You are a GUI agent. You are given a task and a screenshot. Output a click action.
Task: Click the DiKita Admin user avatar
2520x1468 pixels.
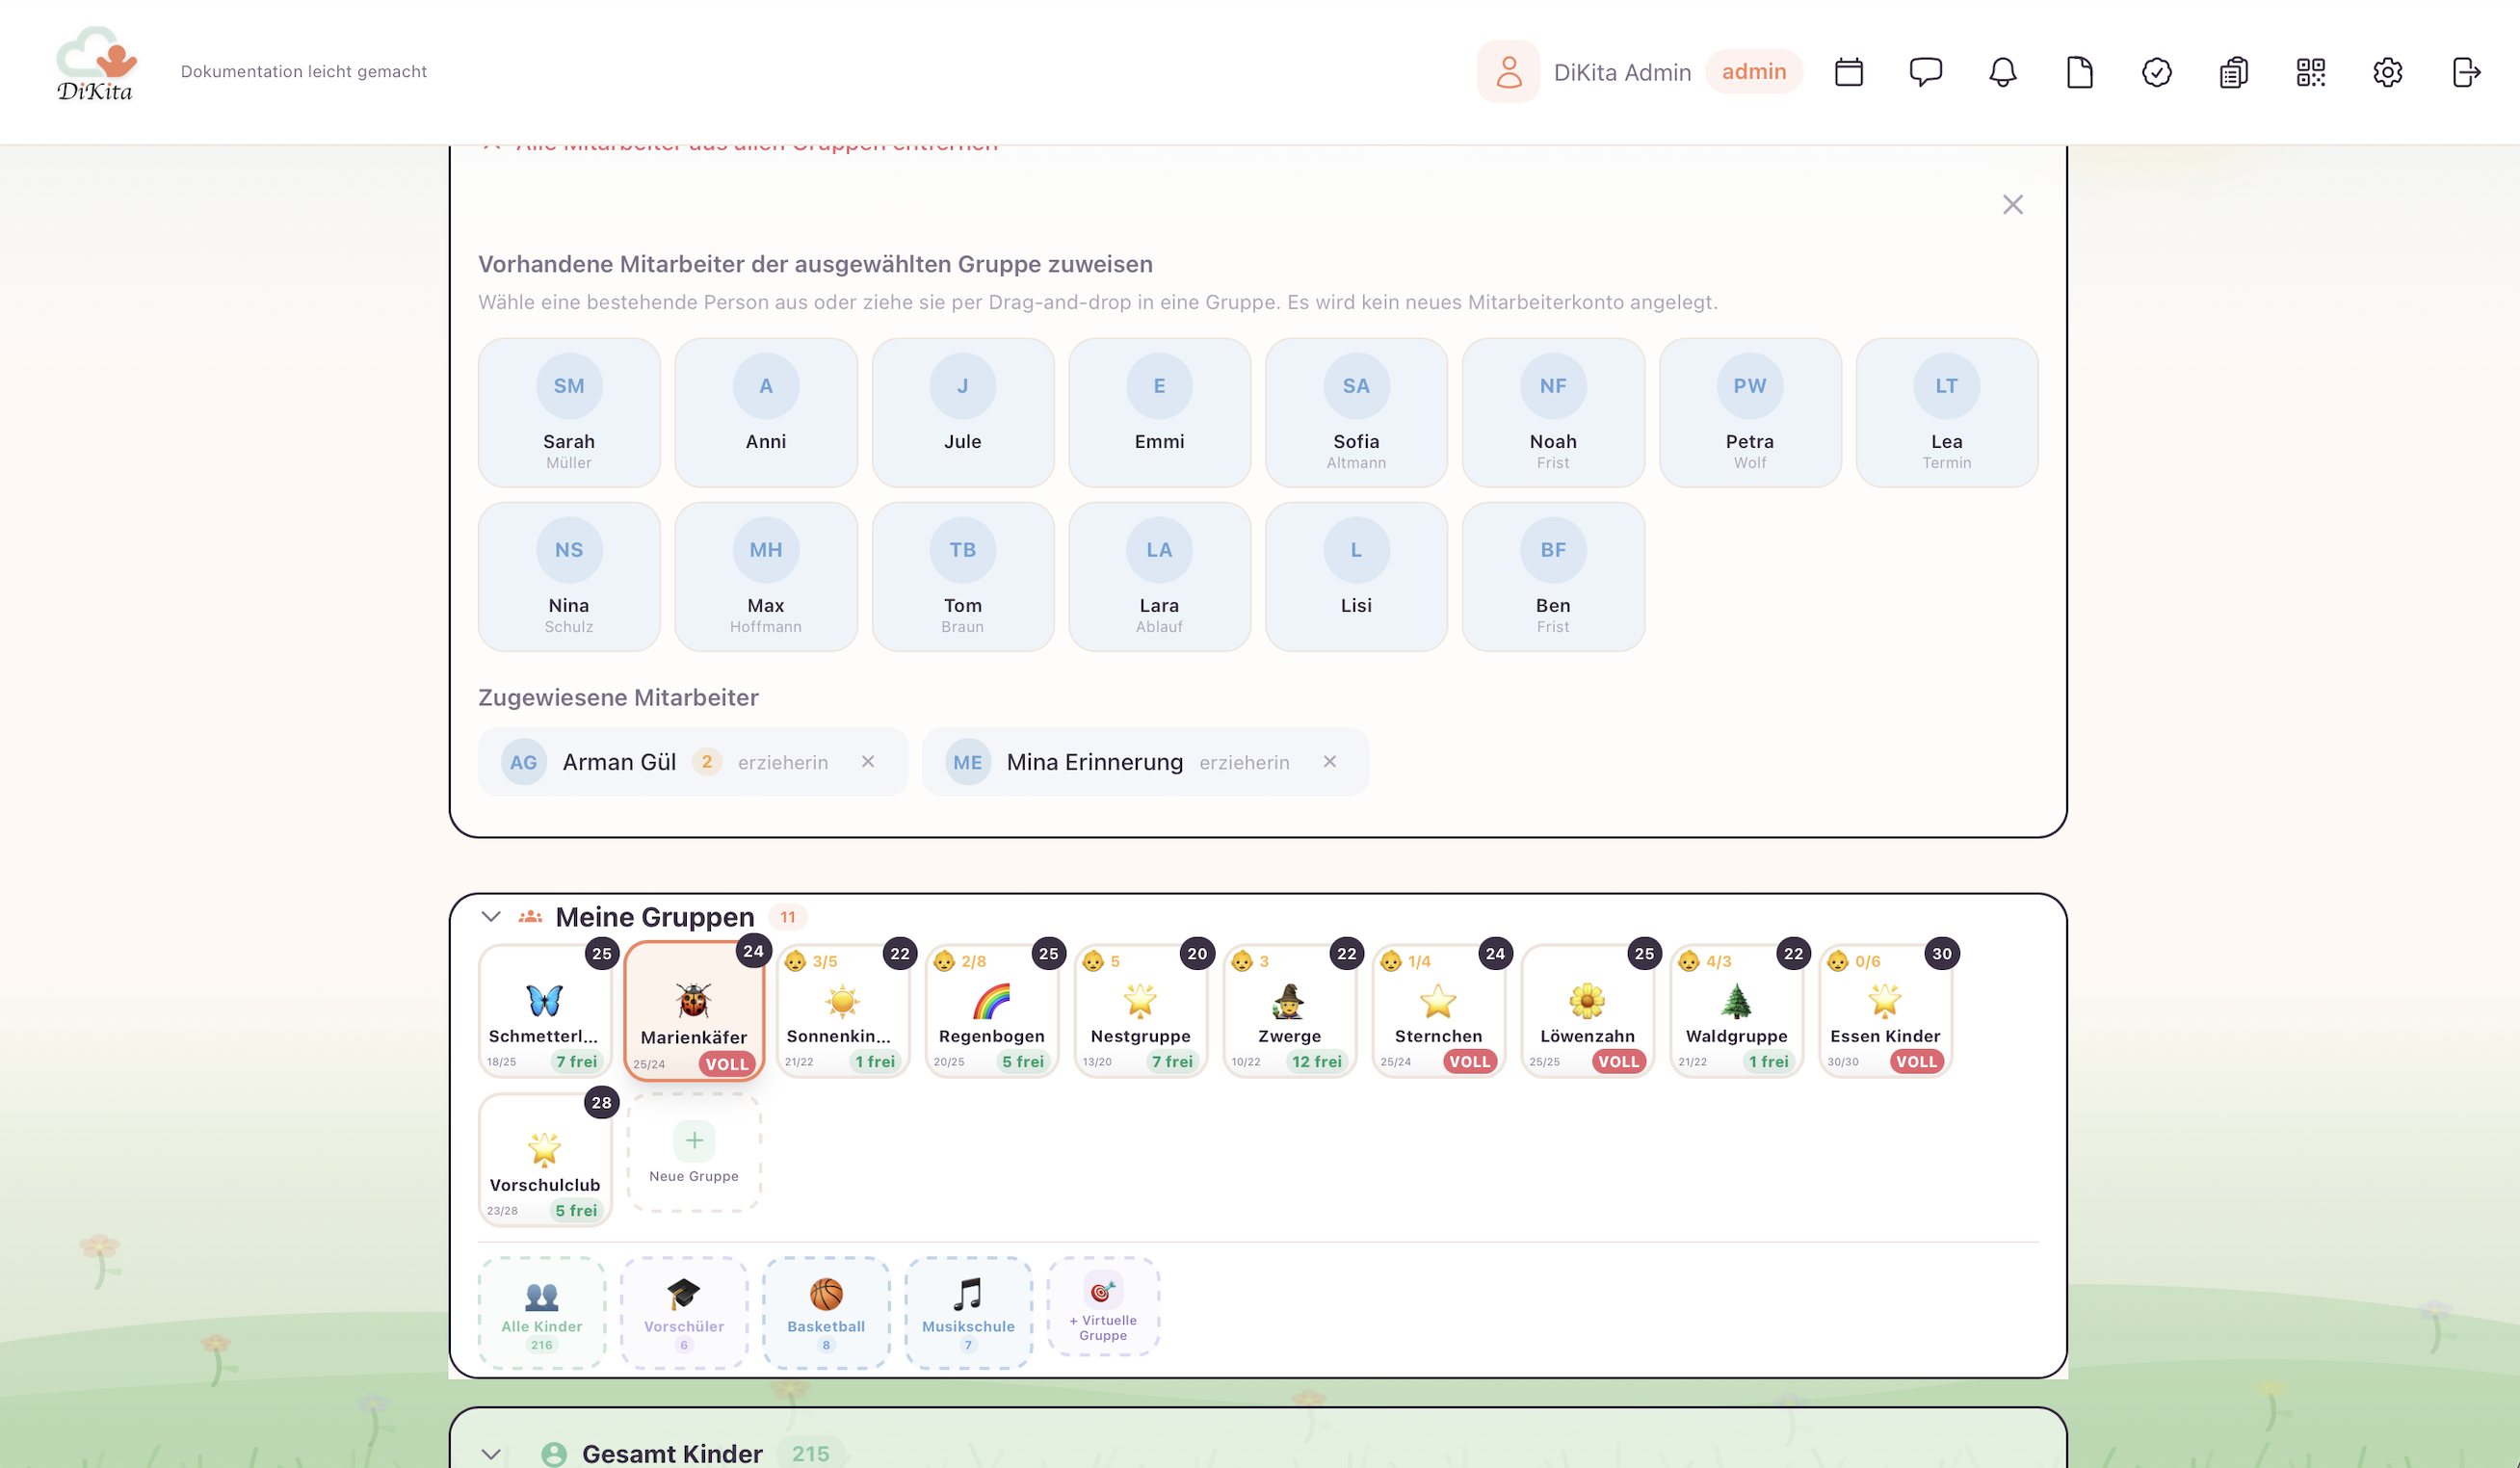[1508, 72]
